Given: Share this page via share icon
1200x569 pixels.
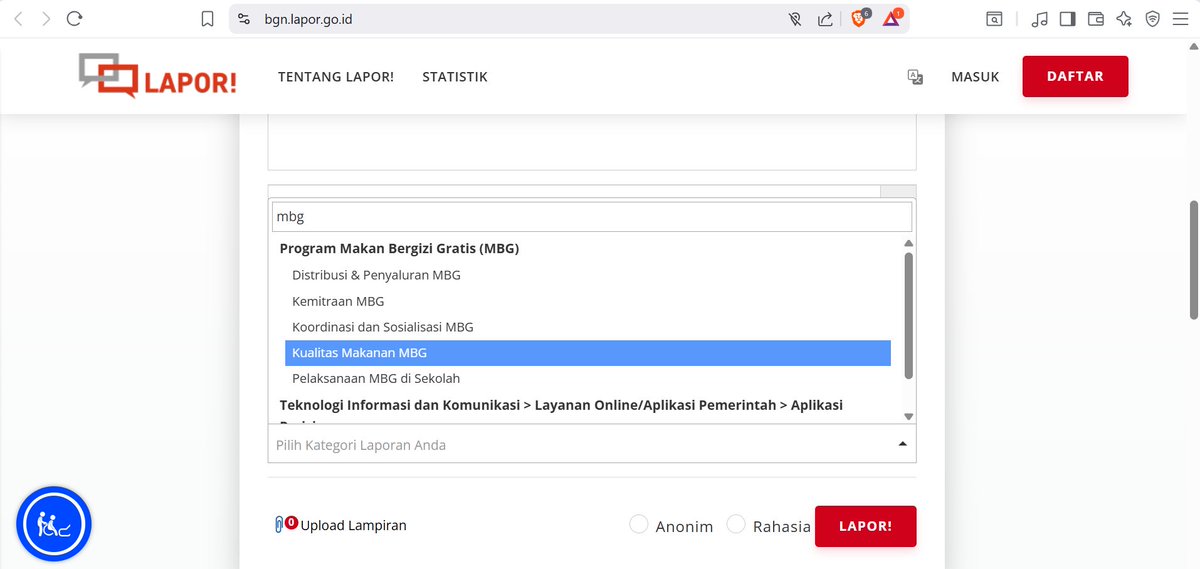Looking at the screenshot, I should pos(825,18).
